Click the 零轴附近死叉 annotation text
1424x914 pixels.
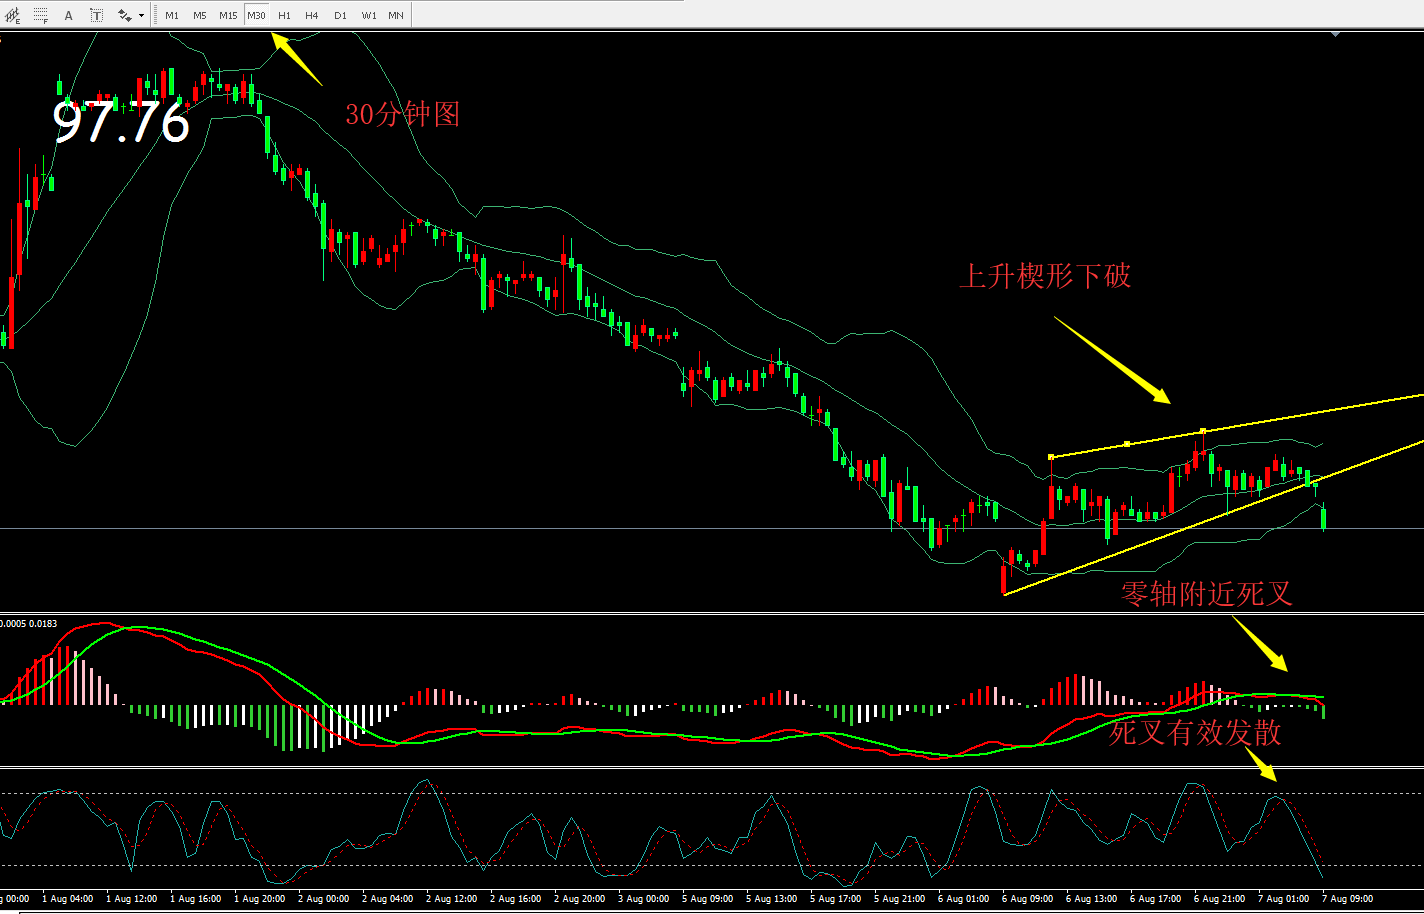1206,594
